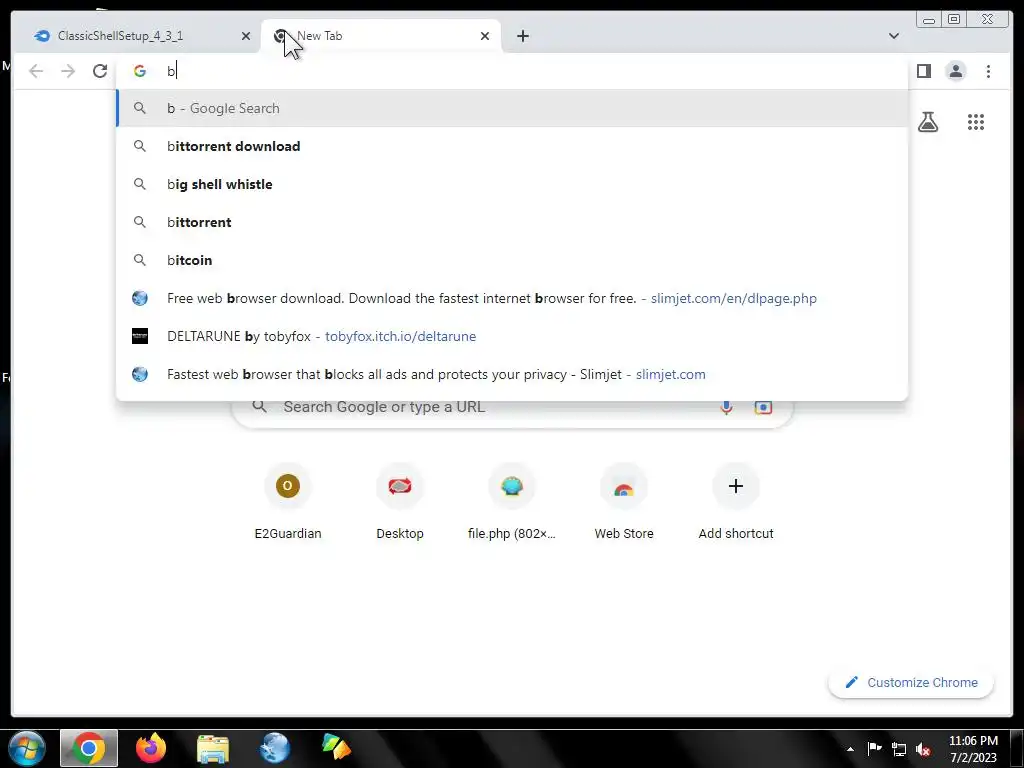This screenshot has height=768, width=1024.
Task: Search by image with the Lens icon
Action: pos(763,408)
